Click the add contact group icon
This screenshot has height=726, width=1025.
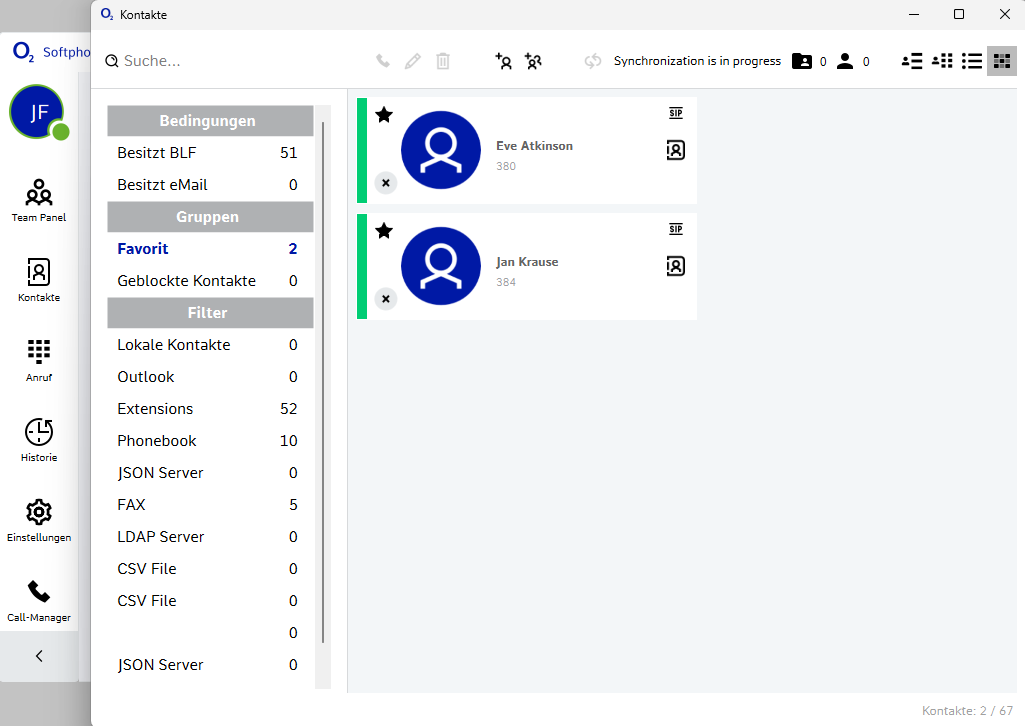(x=533, y=61)
